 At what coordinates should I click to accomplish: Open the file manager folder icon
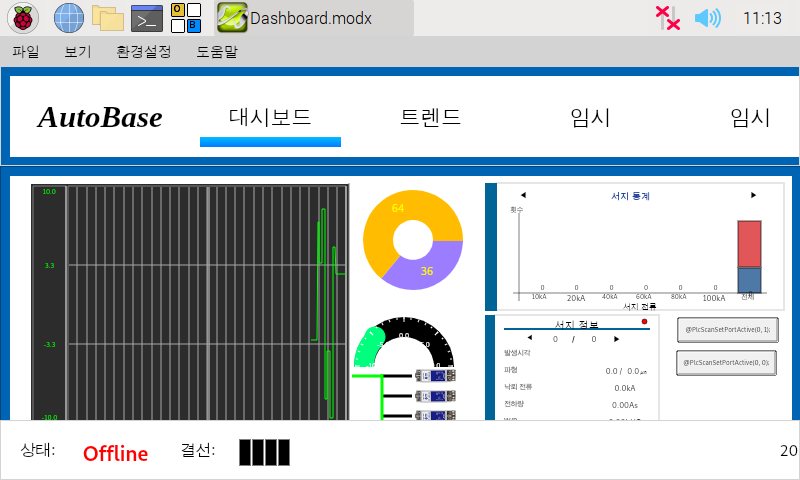pyautogui.click(x=108, y=18)
